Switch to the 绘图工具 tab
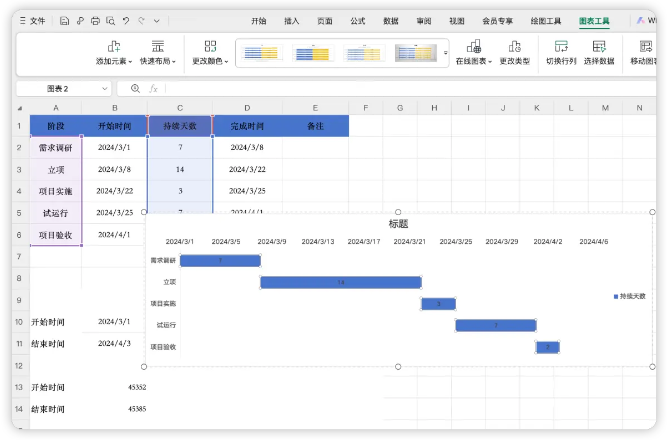Image resolution: width=667 pixels, height=440 pixels. tap(546, 21)
